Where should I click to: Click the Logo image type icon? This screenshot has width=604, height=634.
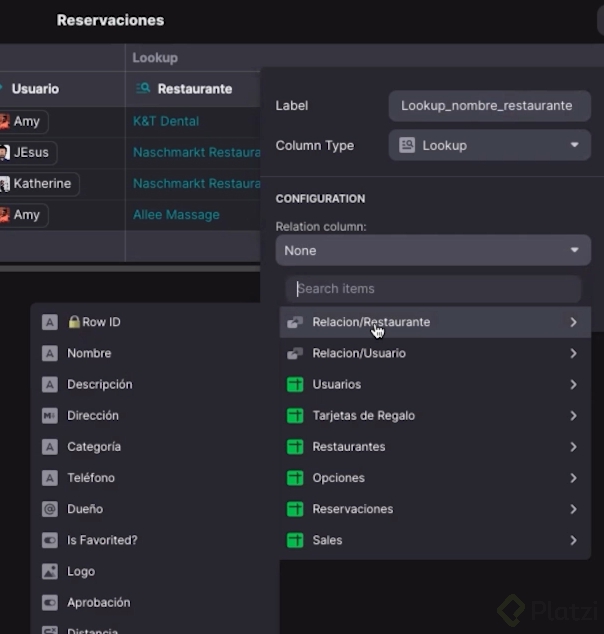click(x=50, y=571)
